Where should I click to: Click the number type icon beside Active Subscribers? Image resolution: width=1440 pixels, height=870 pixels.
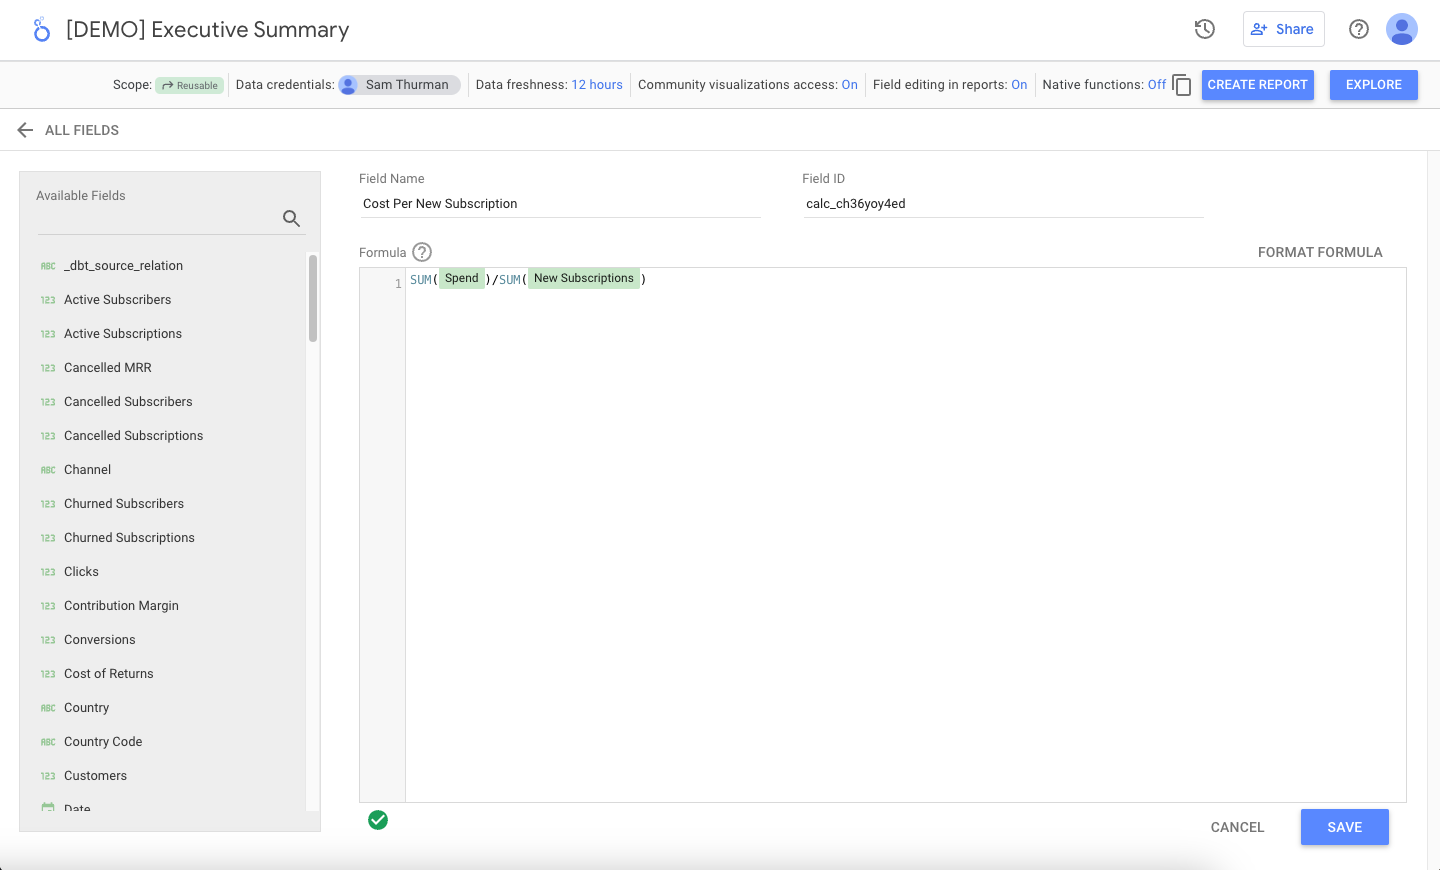pos(48,300)
